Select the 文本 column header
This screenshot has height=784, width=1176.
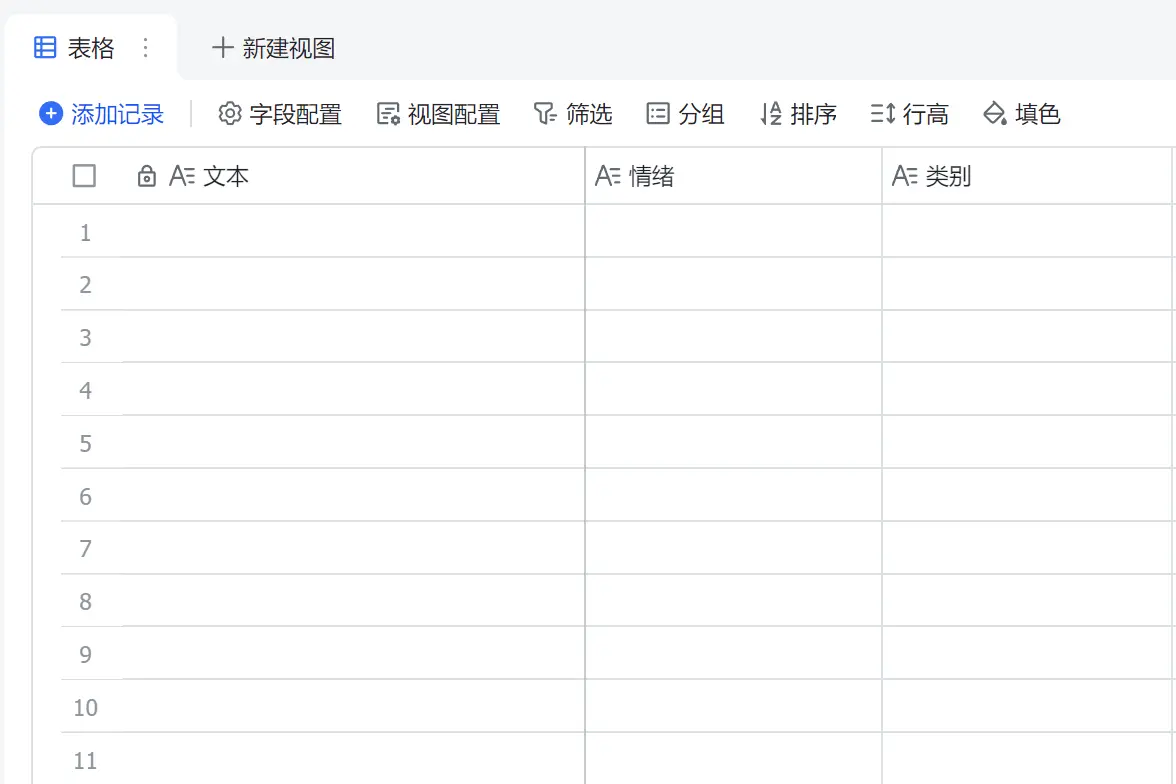pyautogui.click(x=226, y=177)
